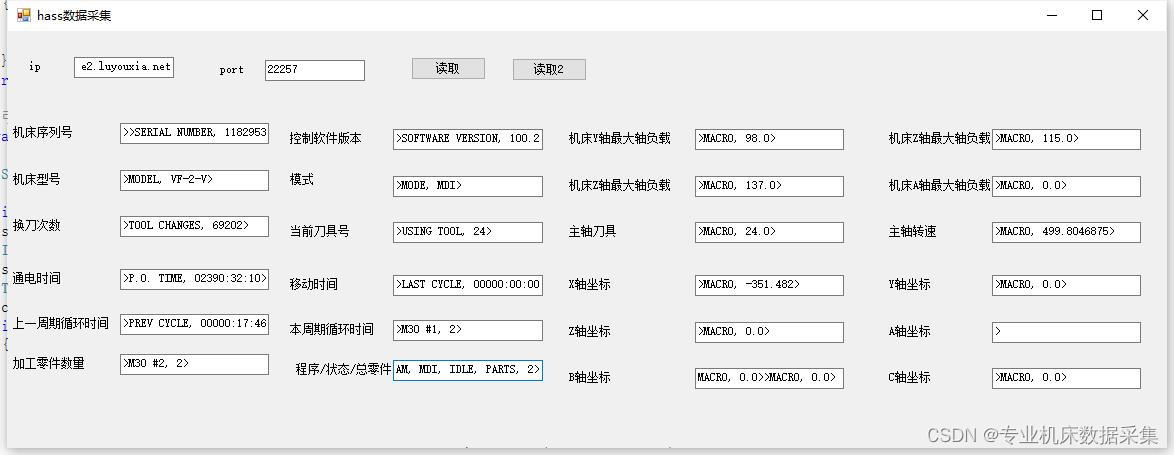Click the '机床Y轴最大轴负载' label
1174x455 pixels.
[620, 138]
